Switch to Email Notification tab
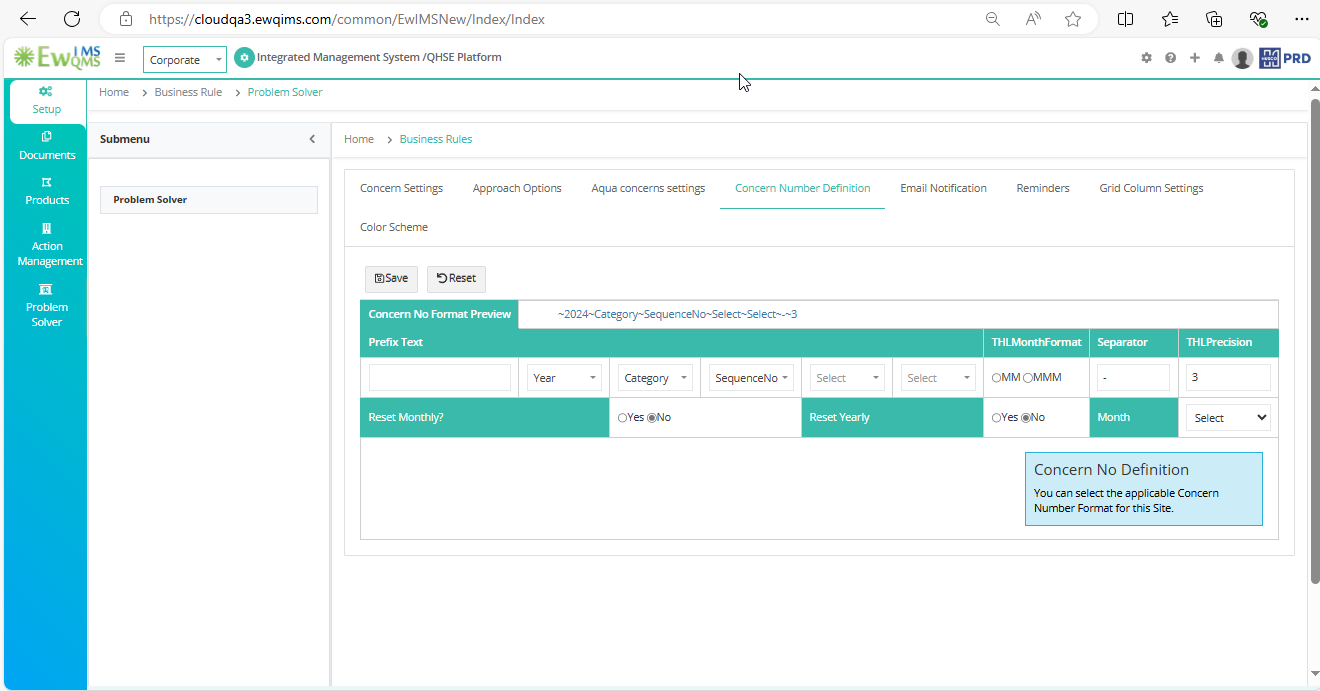1320x691 pixels. pos(943,188)
